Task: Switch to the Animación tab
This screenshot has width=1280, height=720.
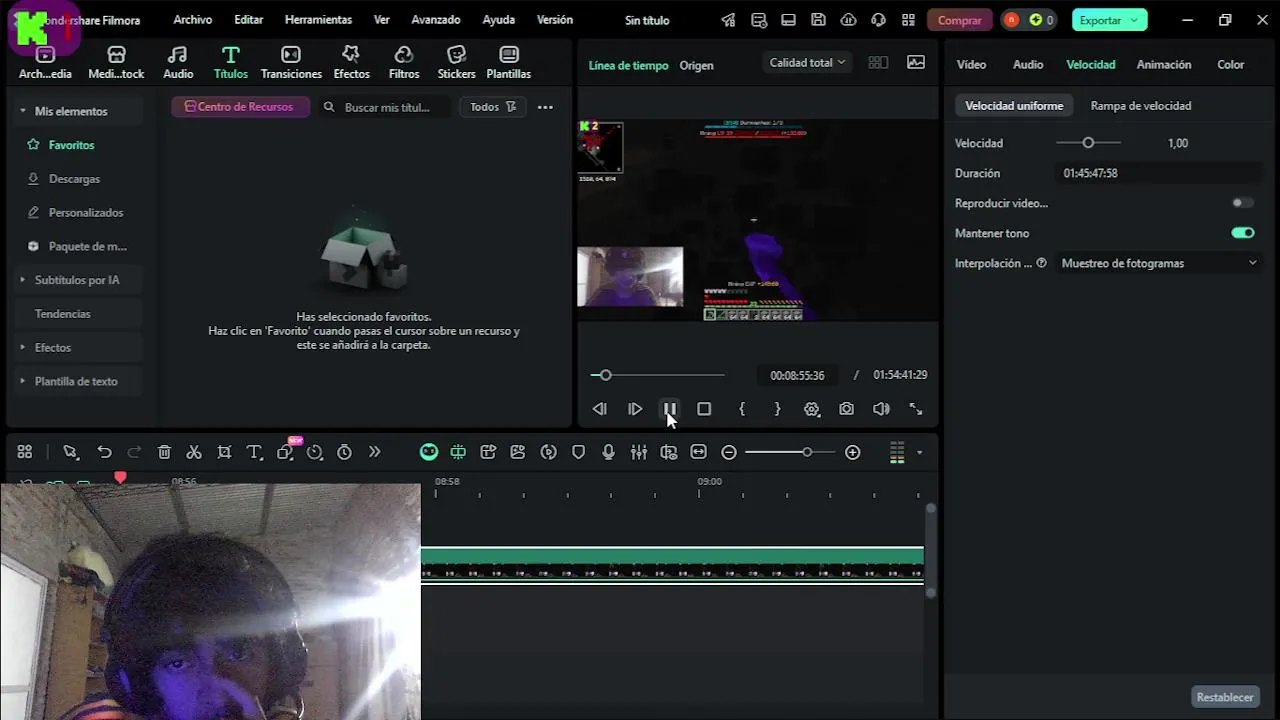Action: pos(1164,64)
